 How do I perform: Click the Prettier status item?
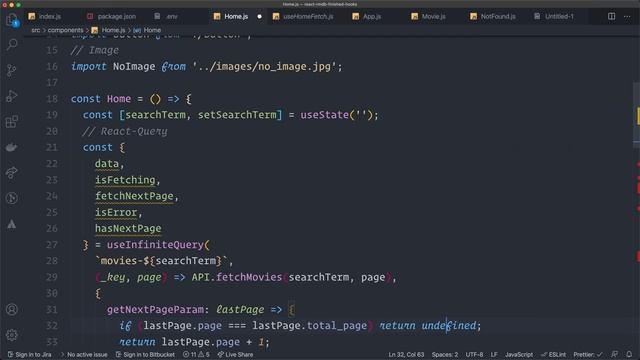click(x=587, y=354)
